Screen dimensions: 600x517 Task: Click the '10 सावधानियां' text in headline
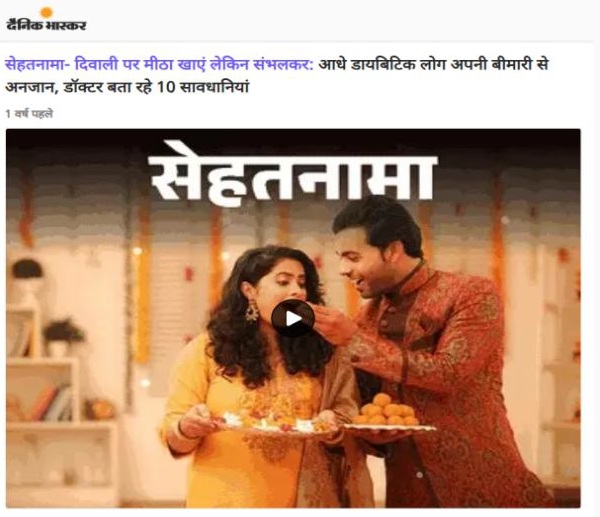203,87
